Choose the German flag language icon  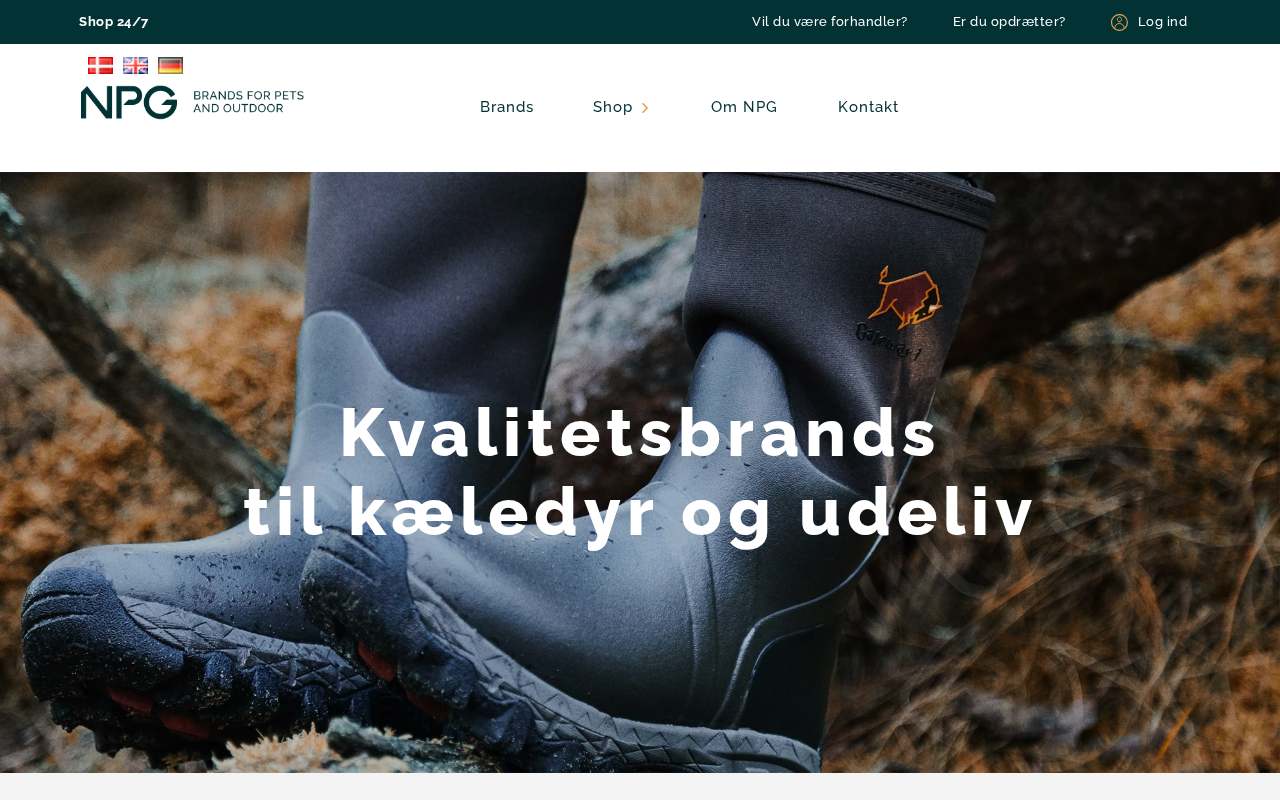click(170, 65)
